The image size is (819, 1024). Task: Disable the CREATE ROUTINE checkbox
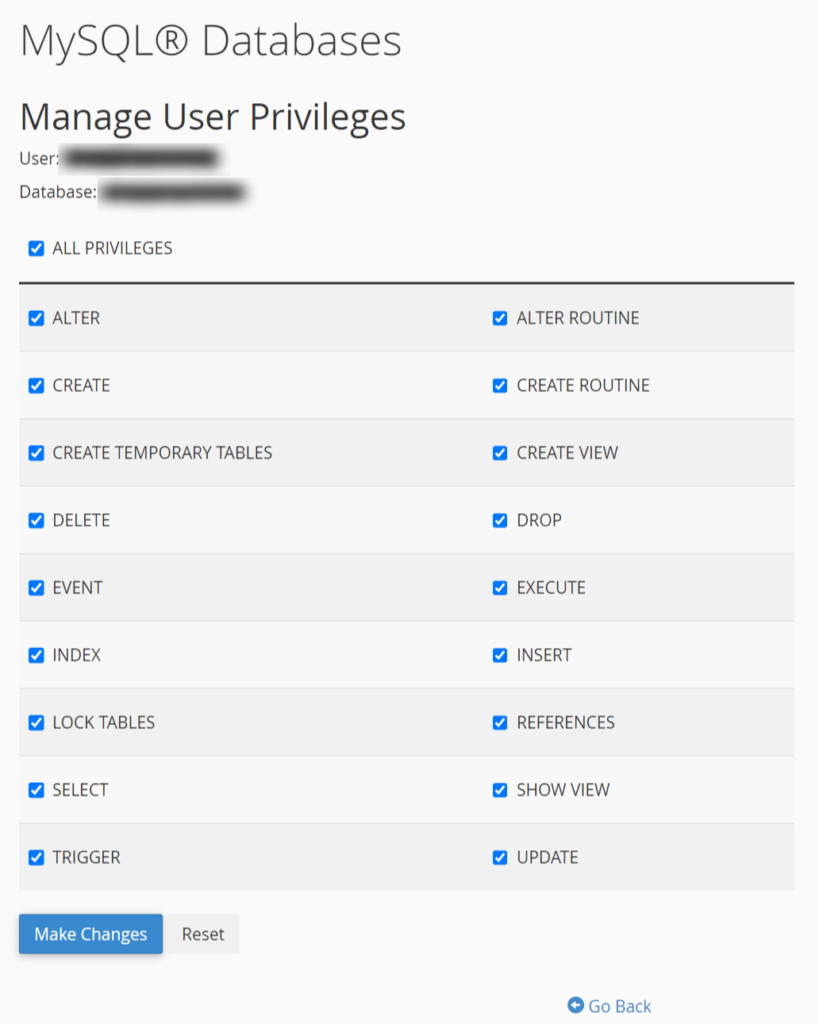[x=500, y=386]
